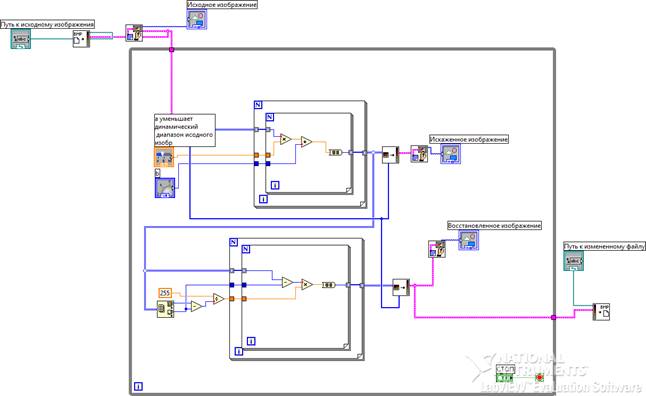
Task: Click the Путь к исходному изображения path terminal
Action: click(21, 39)
